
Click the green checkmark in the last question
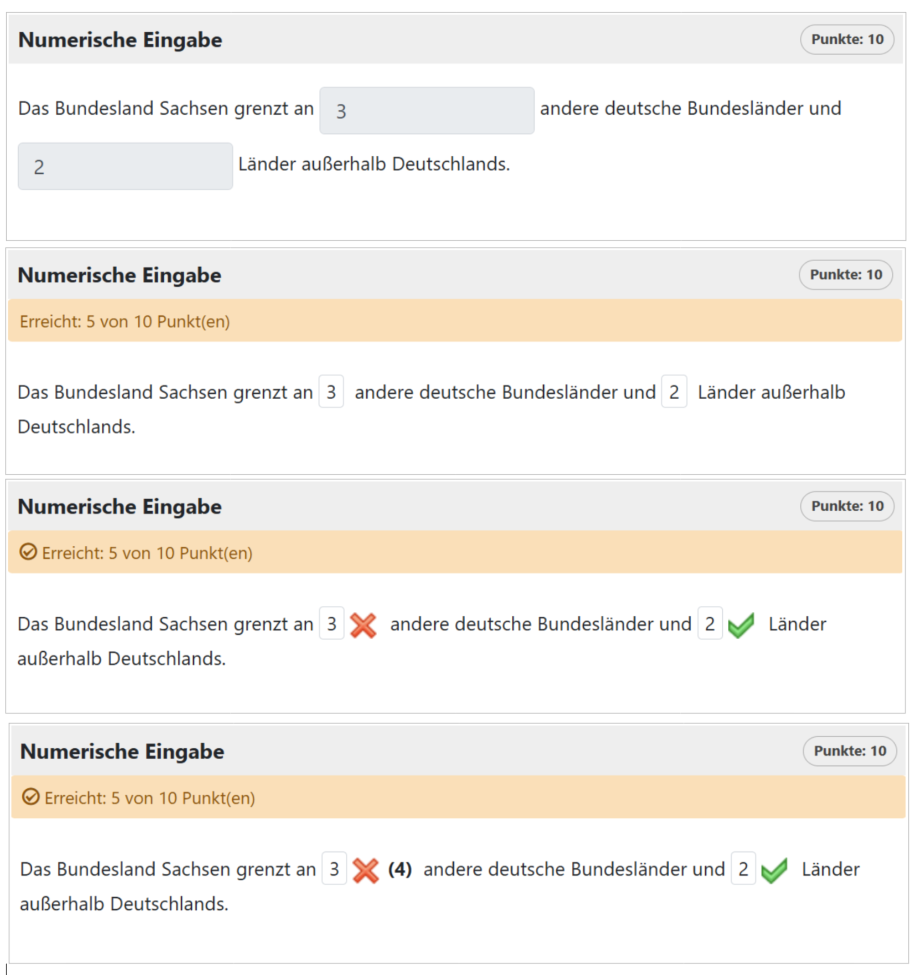coord(774,869)
